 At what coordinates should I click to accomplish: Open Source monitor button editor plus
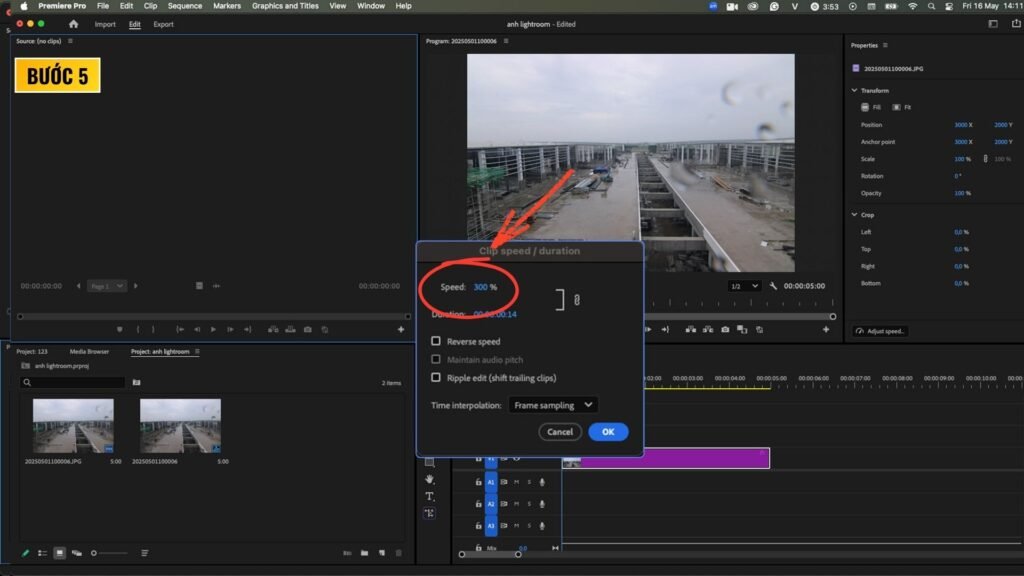(401, 330)
